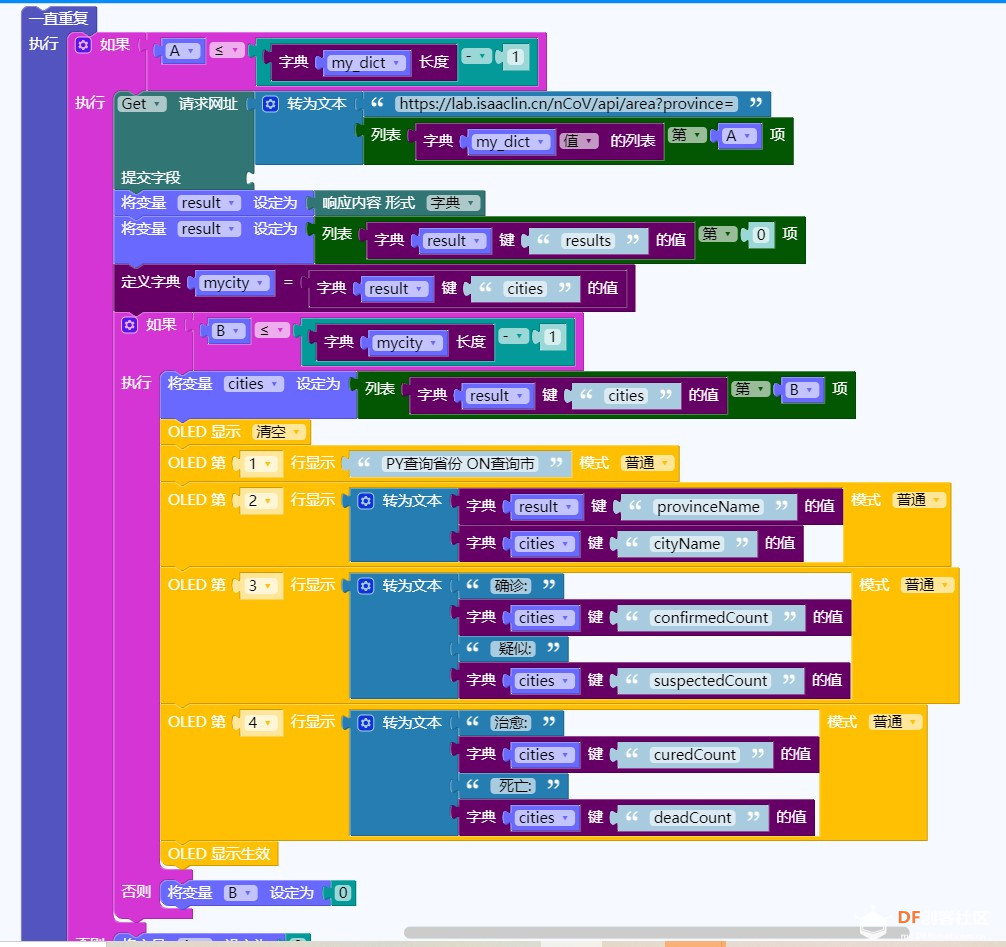Click the number 0 in 否则 B block
The width and height of the screenshot is (1006, 947).
[x=343, y=893]
